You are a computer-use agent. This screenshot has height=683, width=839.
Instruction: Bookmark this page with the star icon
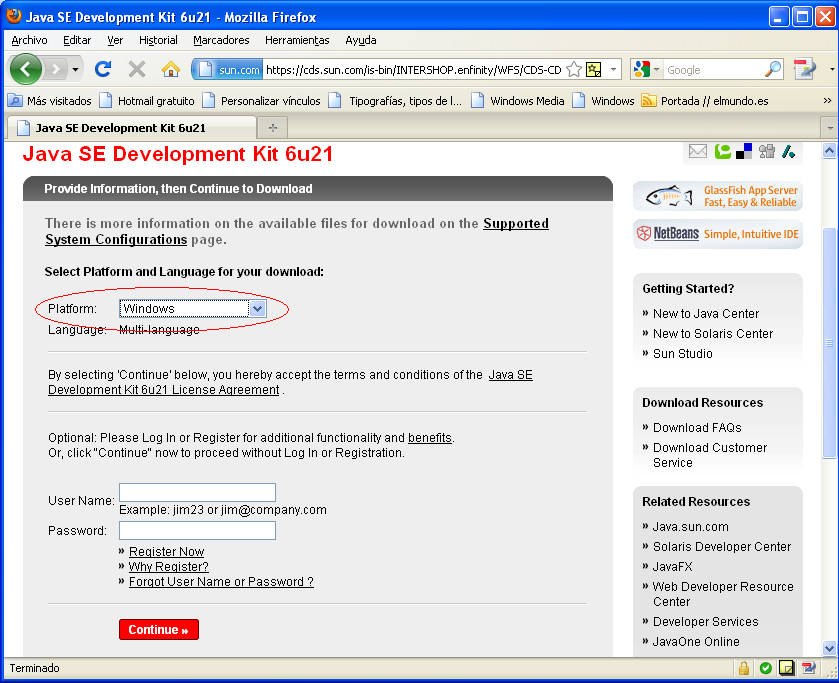pyautogui.click(x=574, y=69)
